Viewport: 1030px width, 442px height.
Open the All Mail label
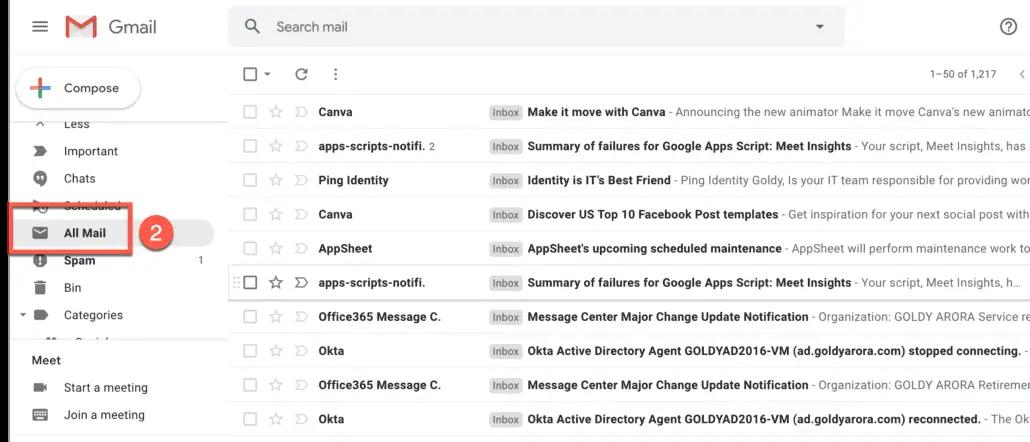85,232
